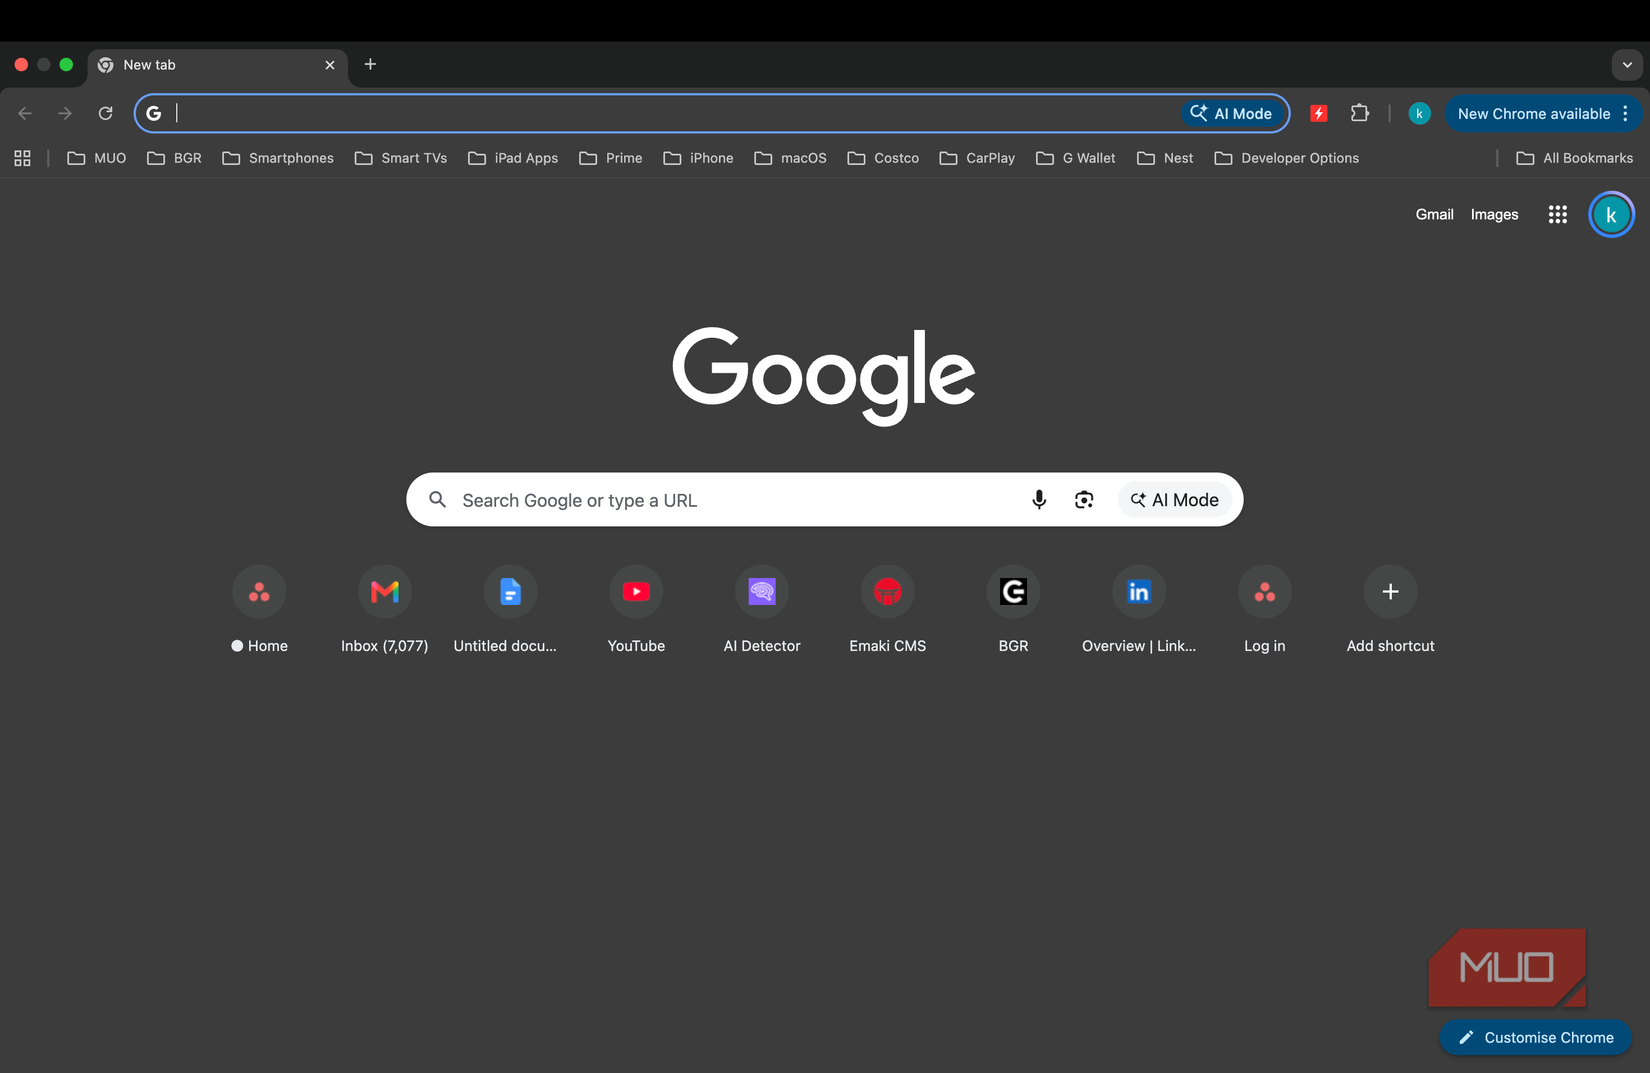This screenshot has height=1073, width=1650.
Task: Expand the iPad Apps bookmark folder
Action: pos(513,158)
